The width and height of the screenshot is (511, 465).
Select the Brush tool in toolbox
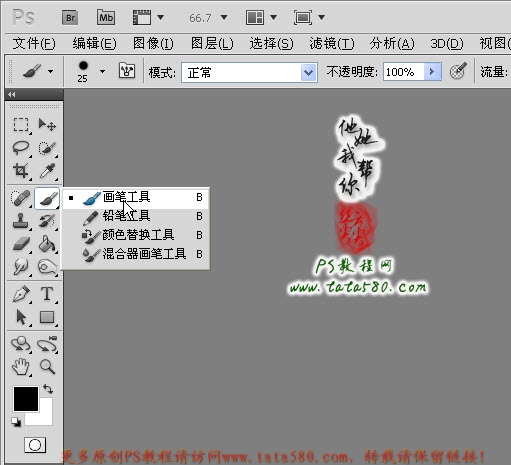pos(47,198)
